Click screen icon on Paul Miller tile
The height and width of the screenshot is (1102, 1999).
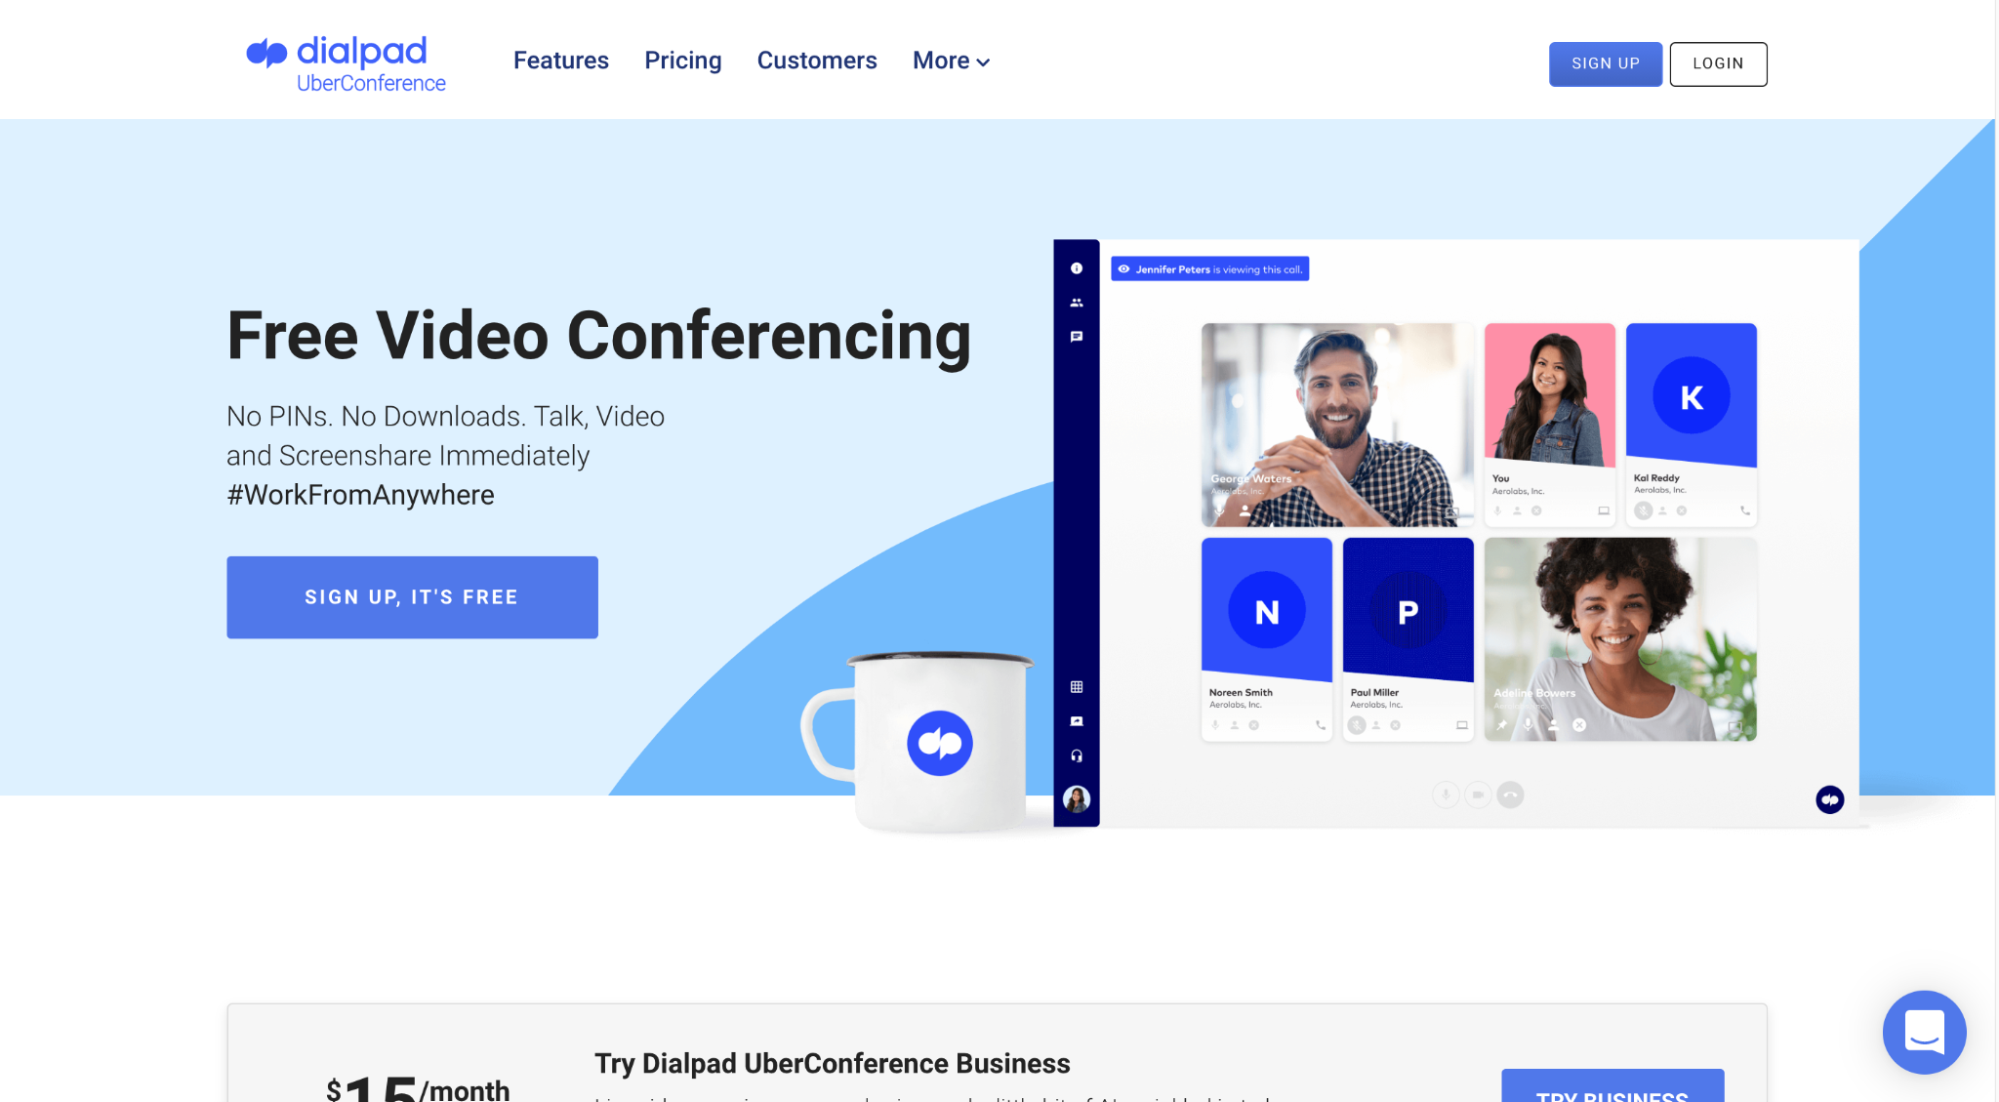(1461, 725)
